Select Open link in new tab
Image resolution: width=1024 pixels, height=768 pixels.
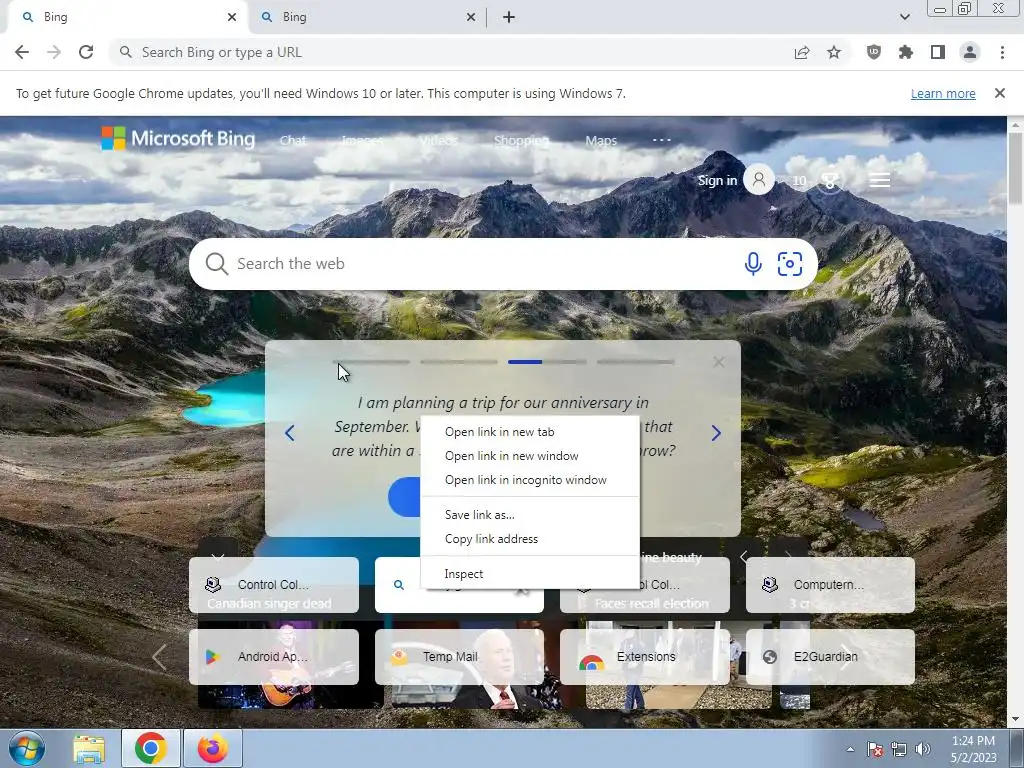point(530,432)
